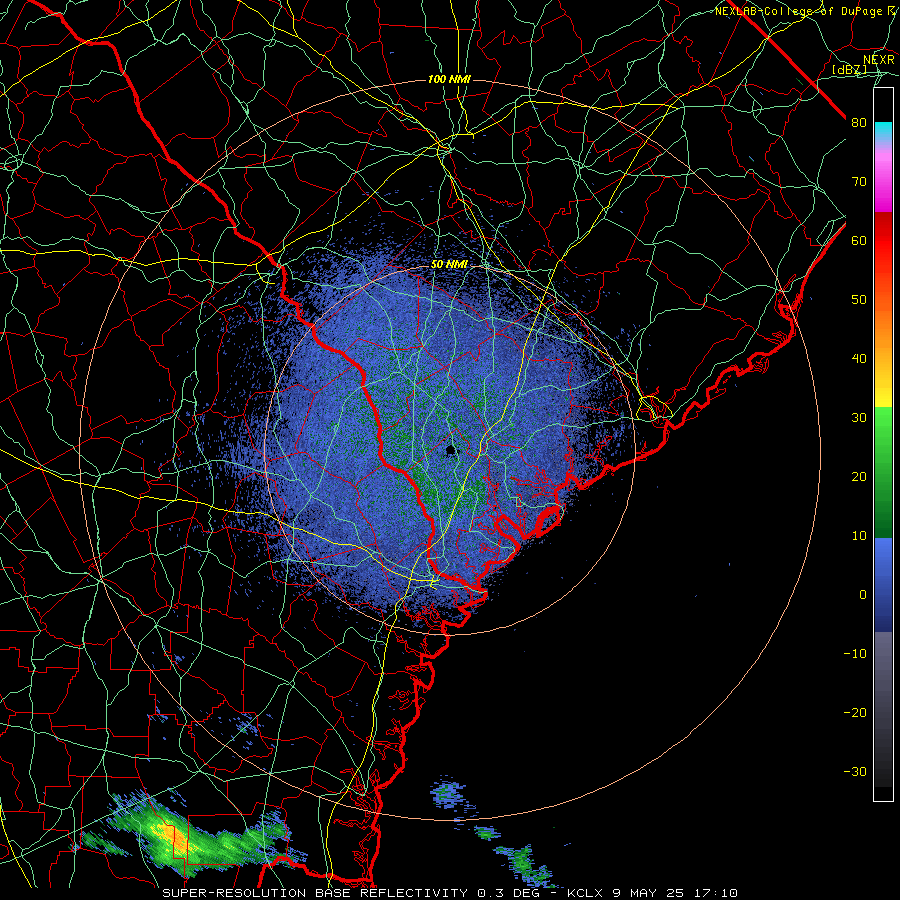Click the 60 value on the color scale
Viewport: 900px width, 900px height.
859,240
